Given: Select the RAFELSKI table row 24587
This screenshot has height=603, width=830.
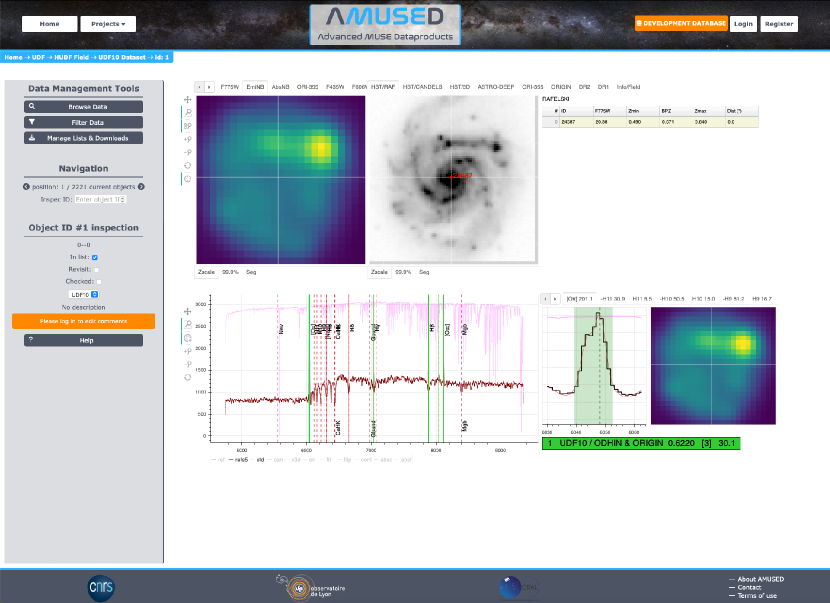Looking at the screenshot, I should point(650,122).
